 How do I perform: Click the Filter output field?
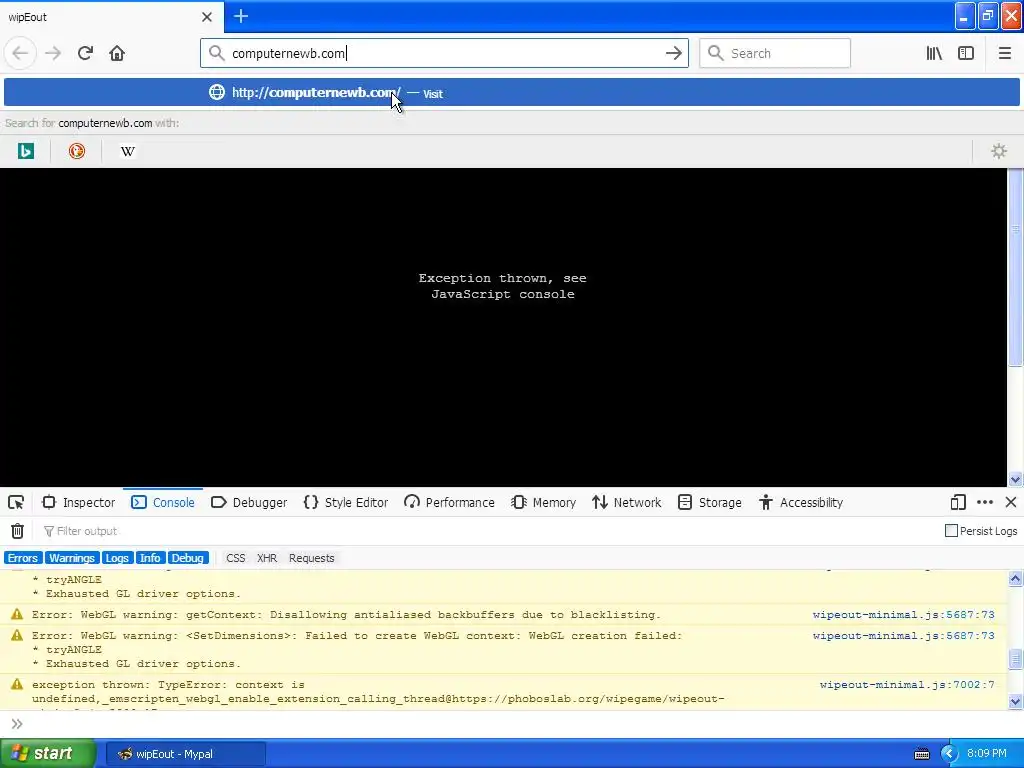coord(490,531)
